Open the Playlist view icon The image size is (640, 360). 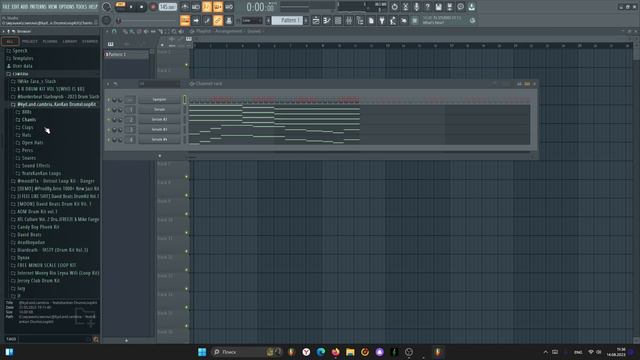(316, 20)
